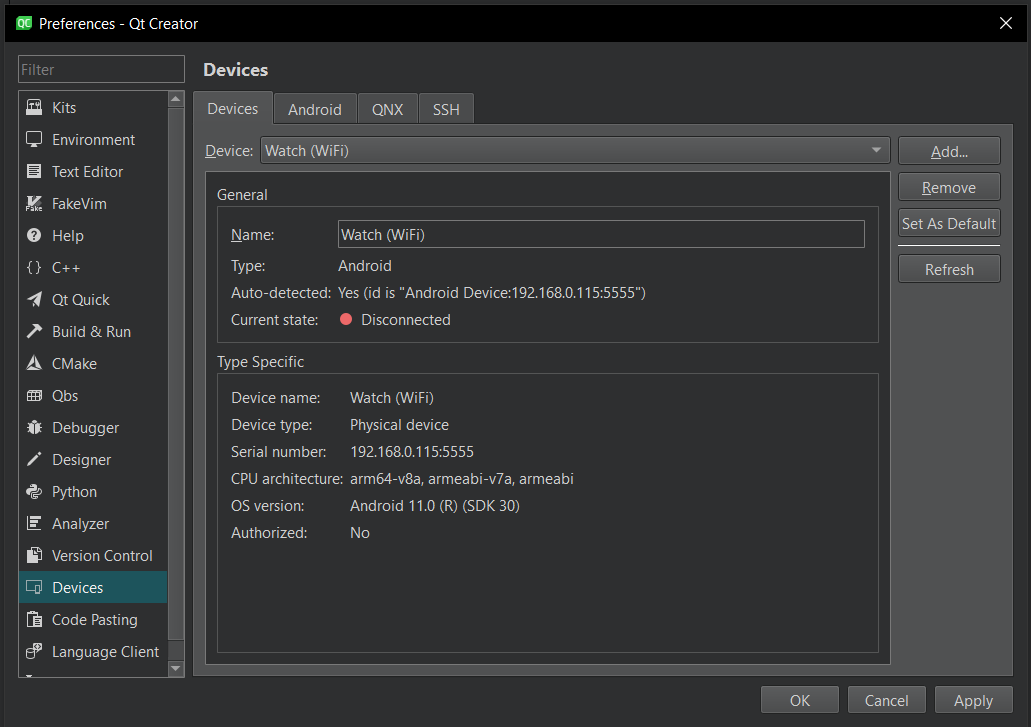Click the Text Editor icon
The image size is (1031, 727).
[34, 172]
